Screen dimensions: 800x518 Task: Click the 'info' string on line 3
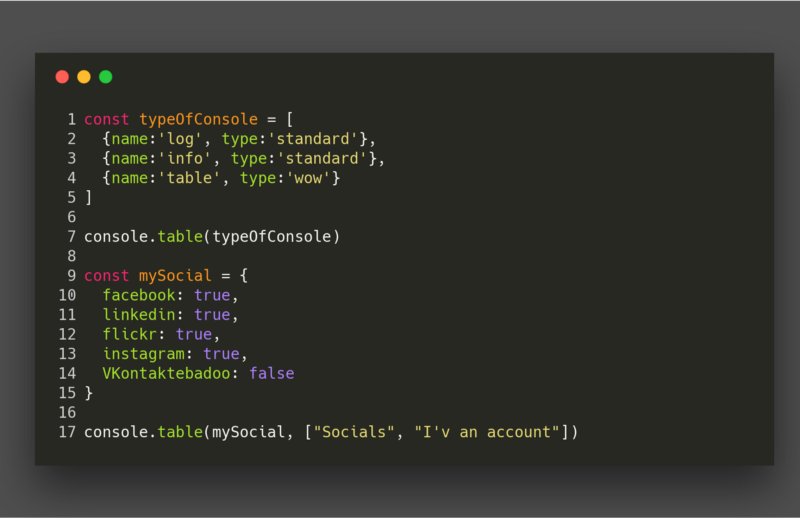tap(185, 158)
